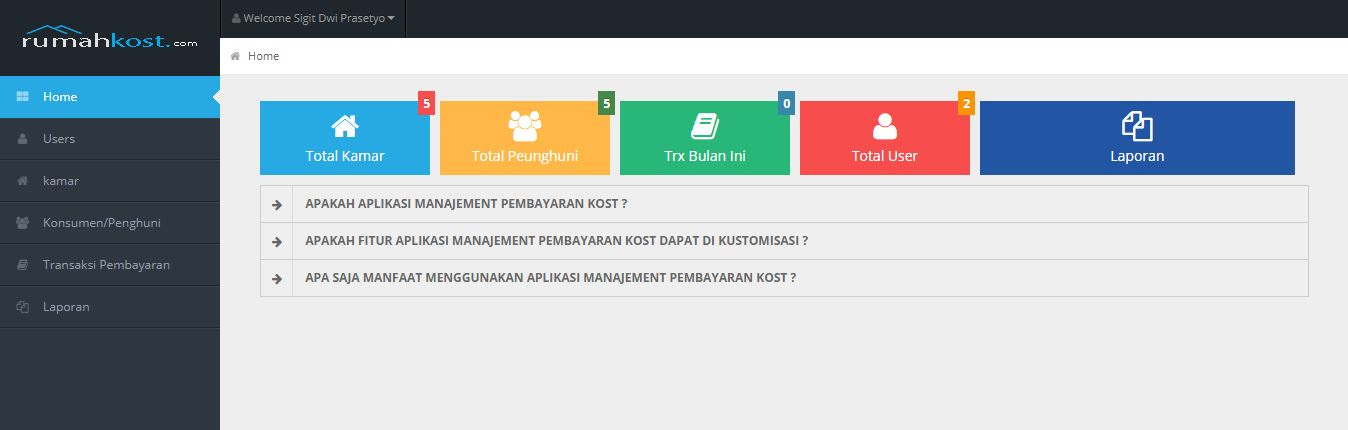Screen dimensions: 1348x430
Task: Click the Home grid icon in sidebar
Action: (22, 97)
